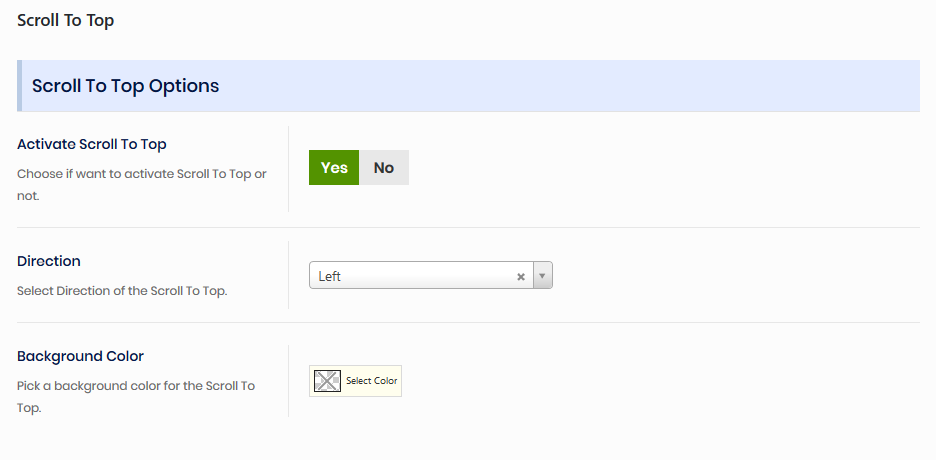Clear the Left selection with x
The width and height of the screenshot is (936, 460).
tap(521, 277)
